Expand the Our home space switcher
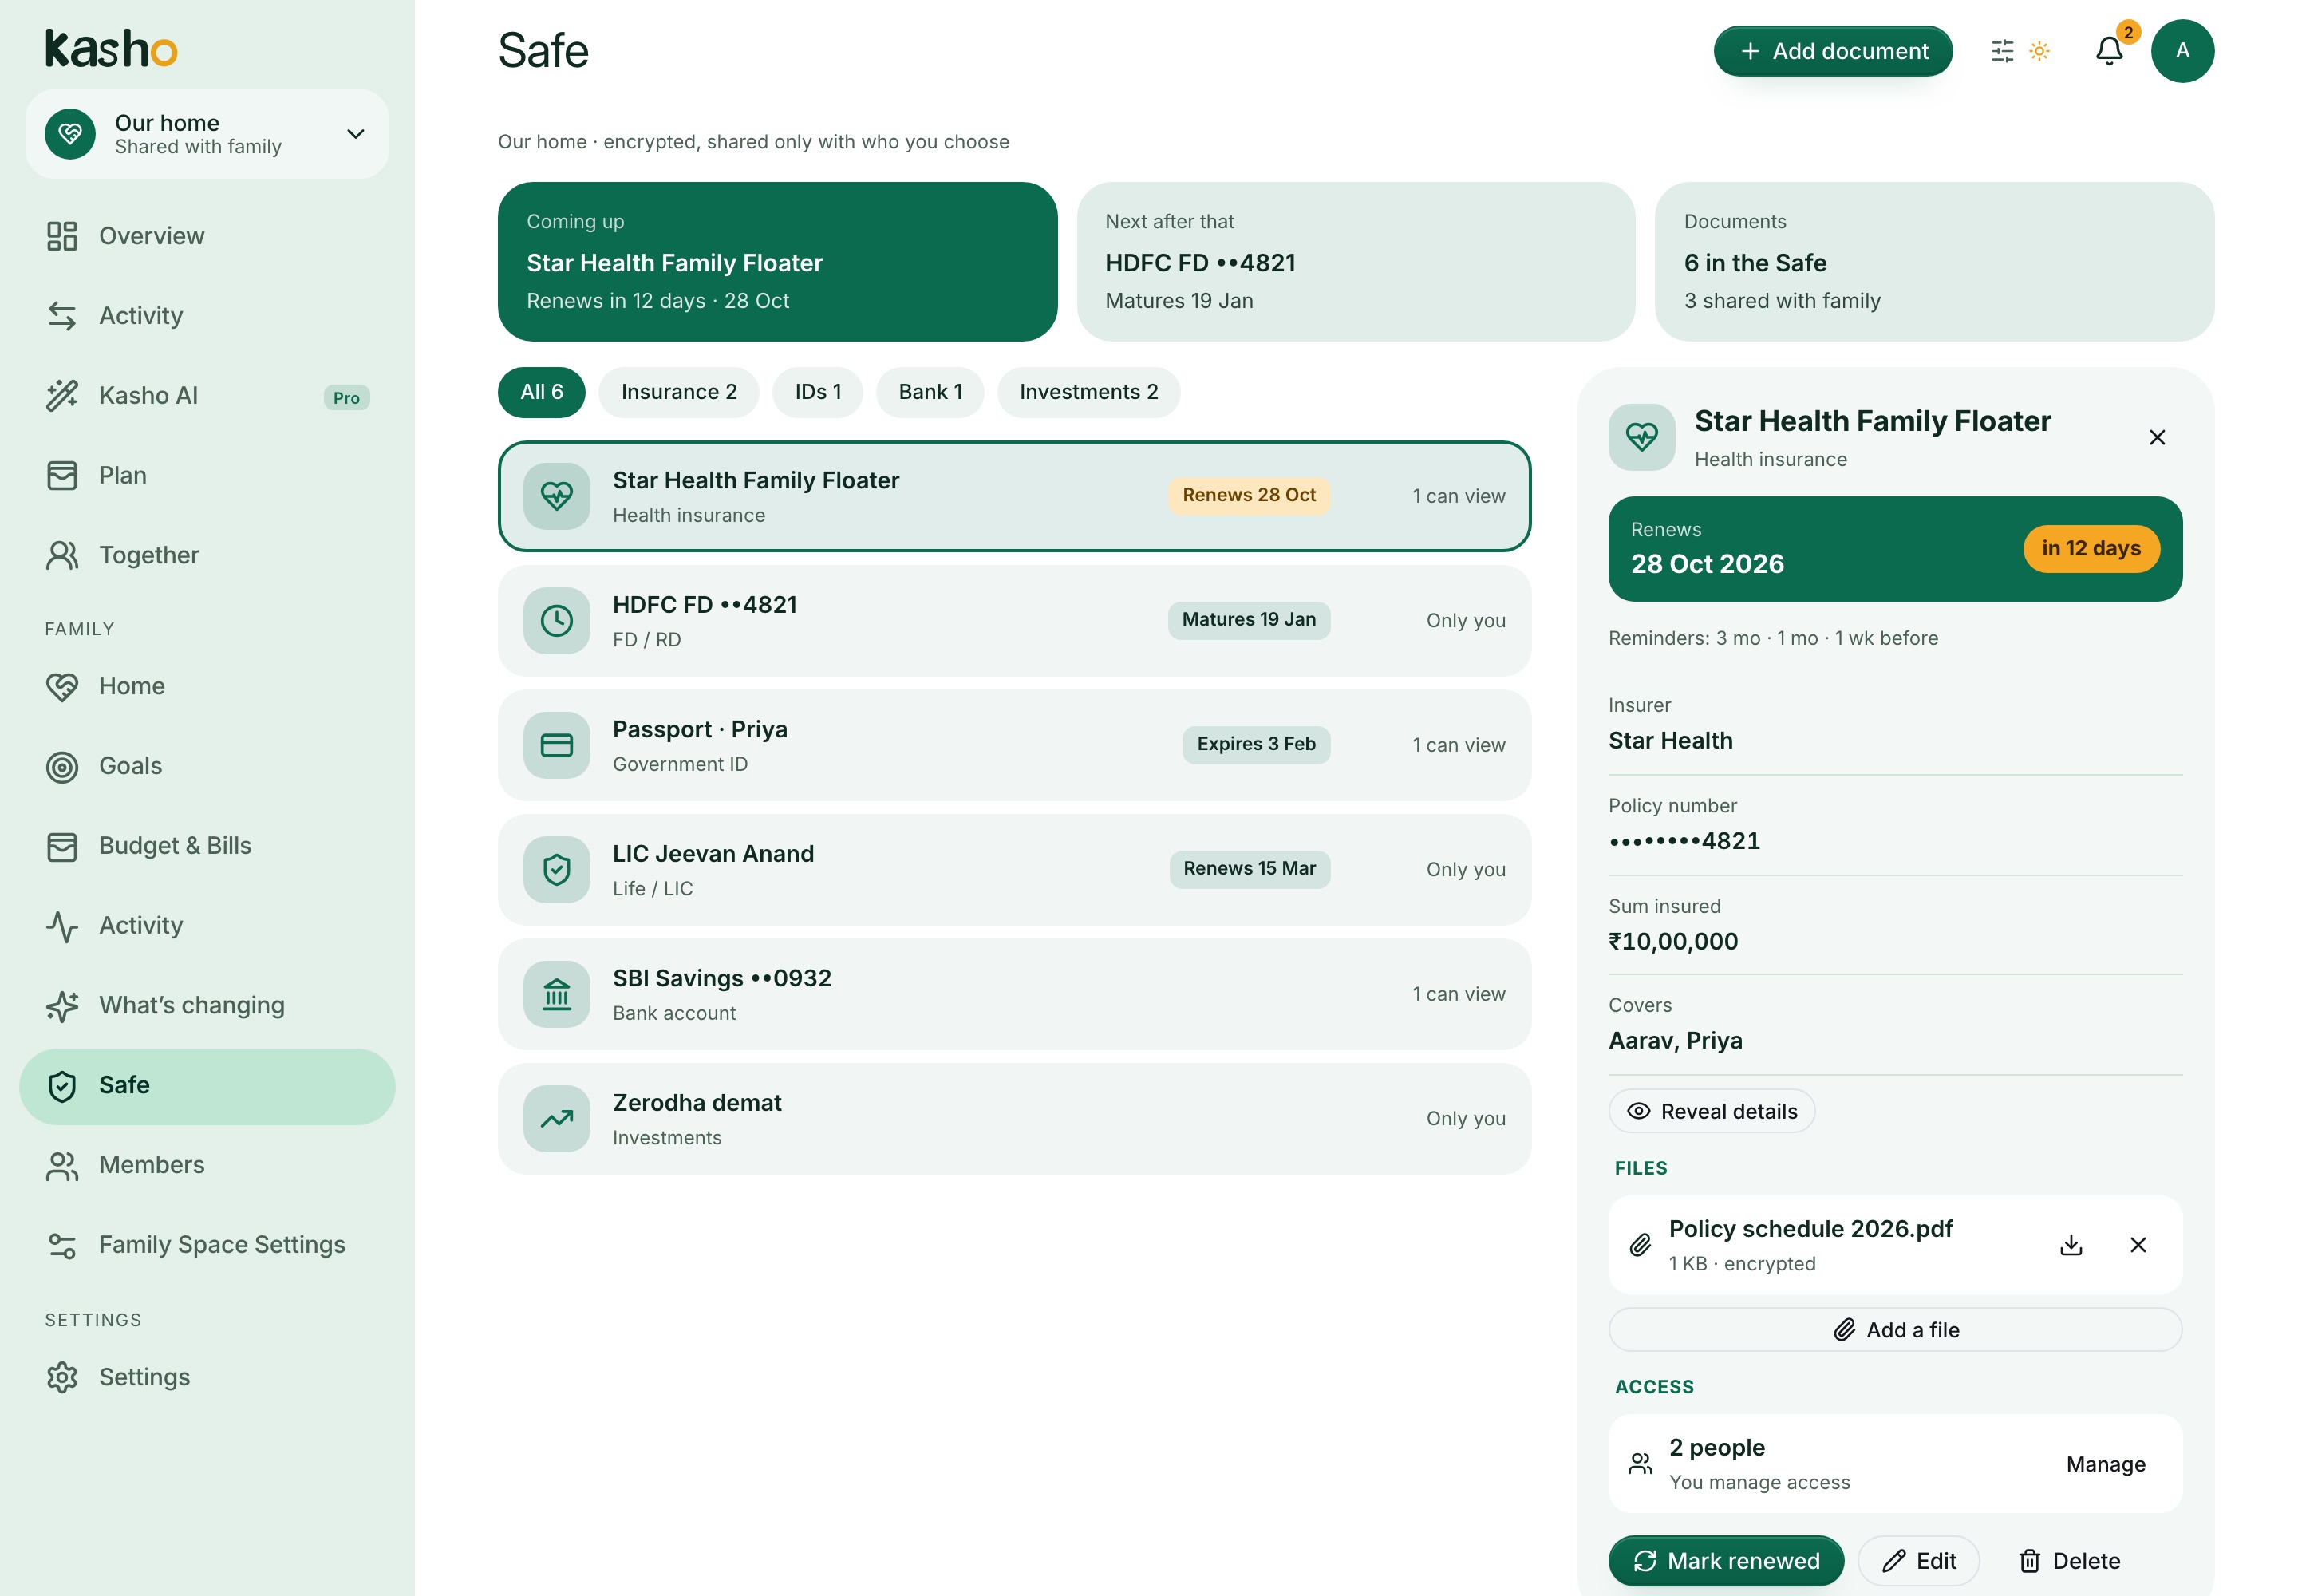 (207, 134)
